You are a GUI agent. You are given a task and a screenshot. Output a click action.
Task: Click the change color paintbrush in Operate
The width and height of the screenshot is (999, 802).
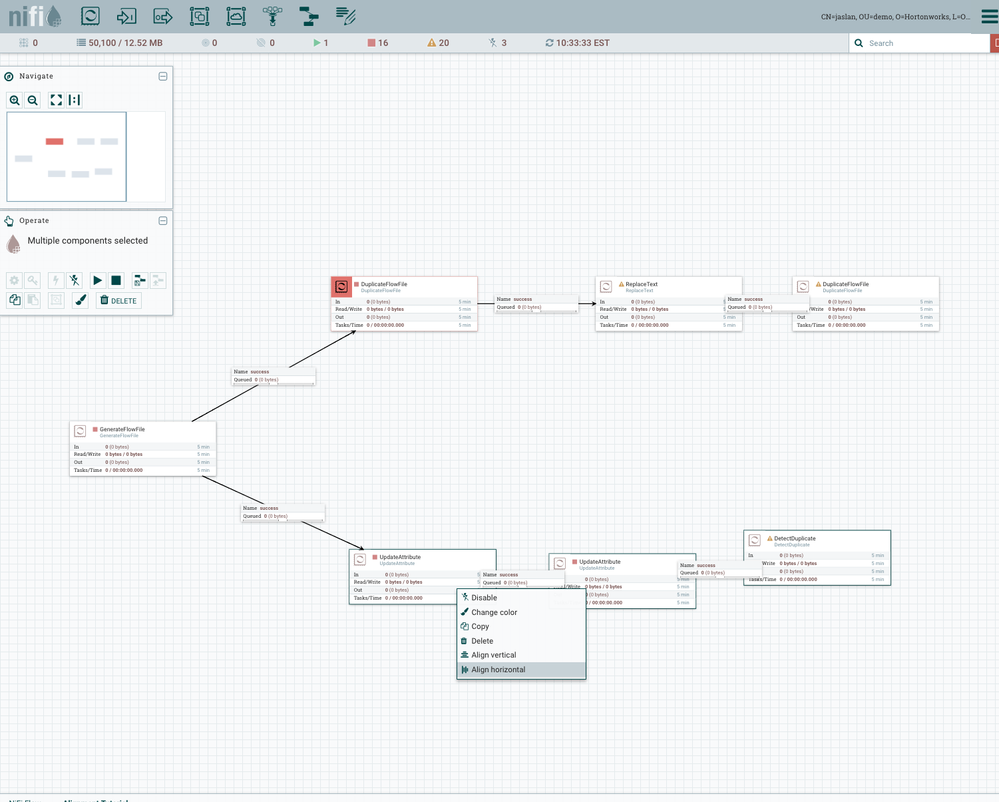coord(81,300)
